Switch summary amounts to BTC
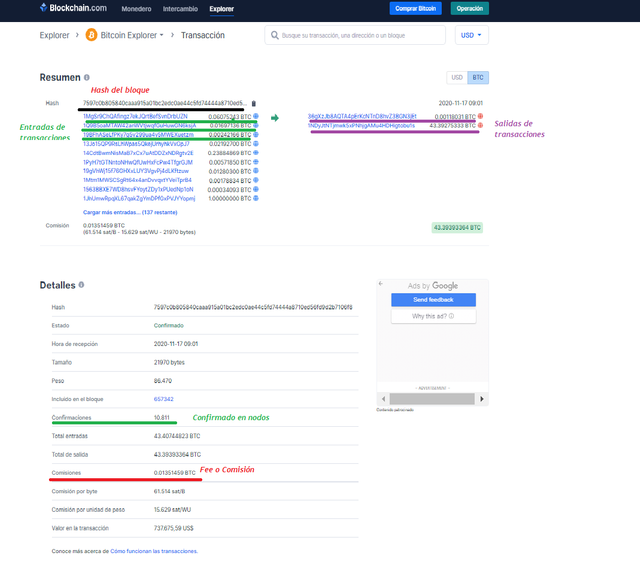This screenshot has width=640, height=575. click(x=478, y=78)
